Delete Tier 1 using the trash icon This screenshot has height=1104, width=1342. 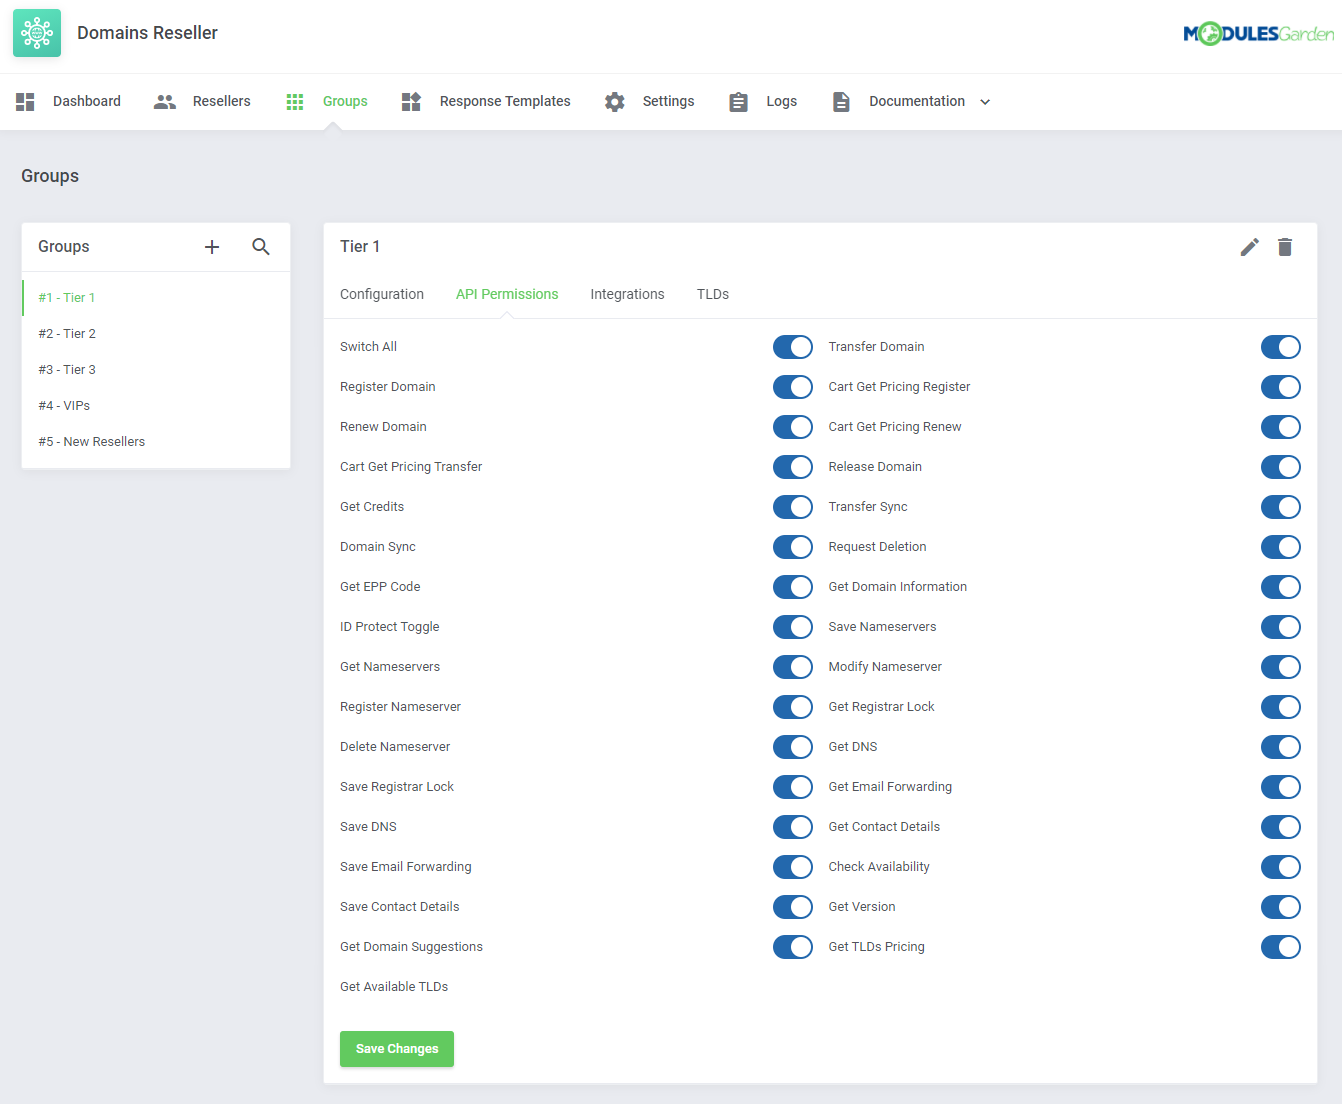tap(1285, 246)
